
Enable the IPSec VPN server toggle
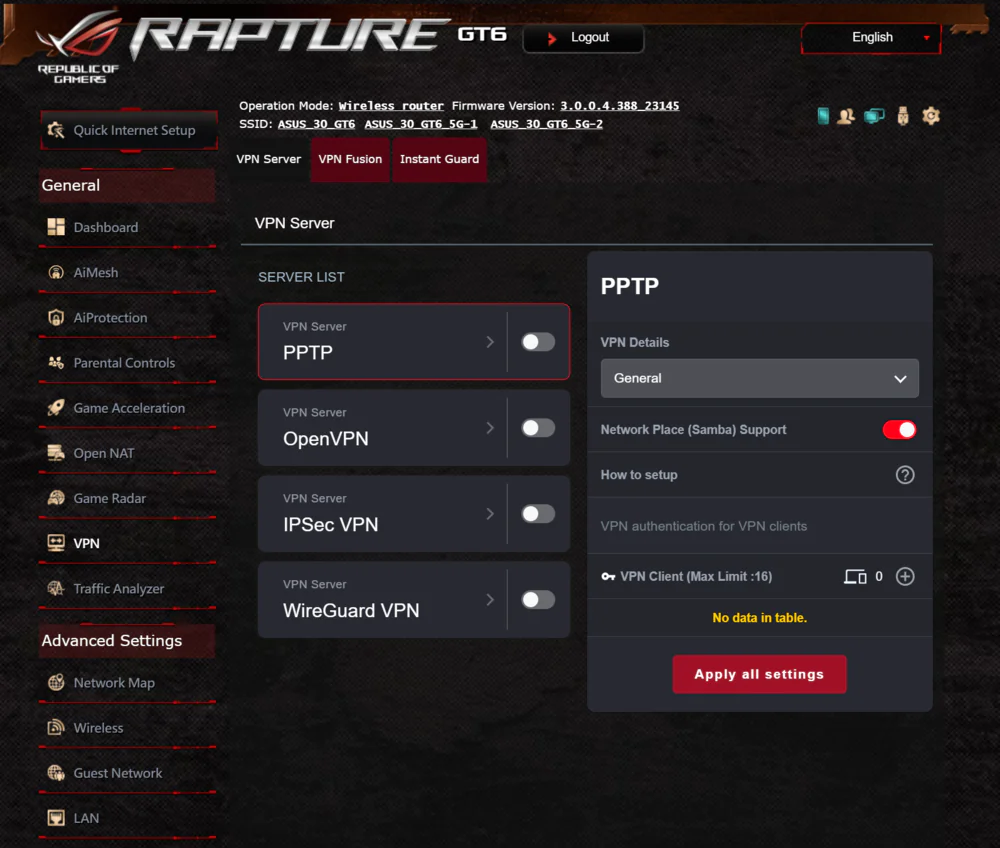538,514
